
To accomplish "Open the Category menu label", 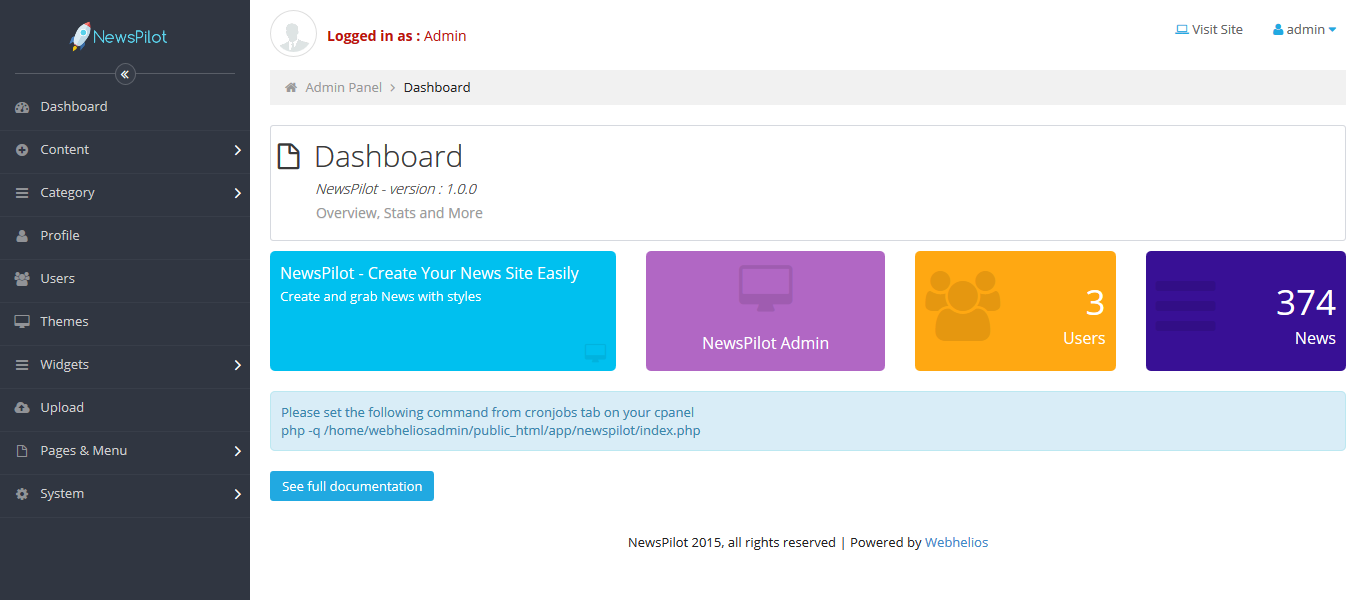I will click(x=68, y=193).
